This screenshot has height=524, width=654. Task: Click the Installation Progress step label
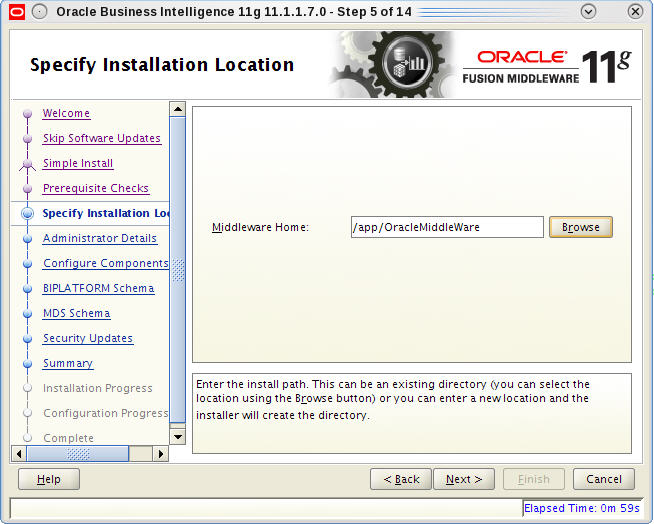(98, 388)
